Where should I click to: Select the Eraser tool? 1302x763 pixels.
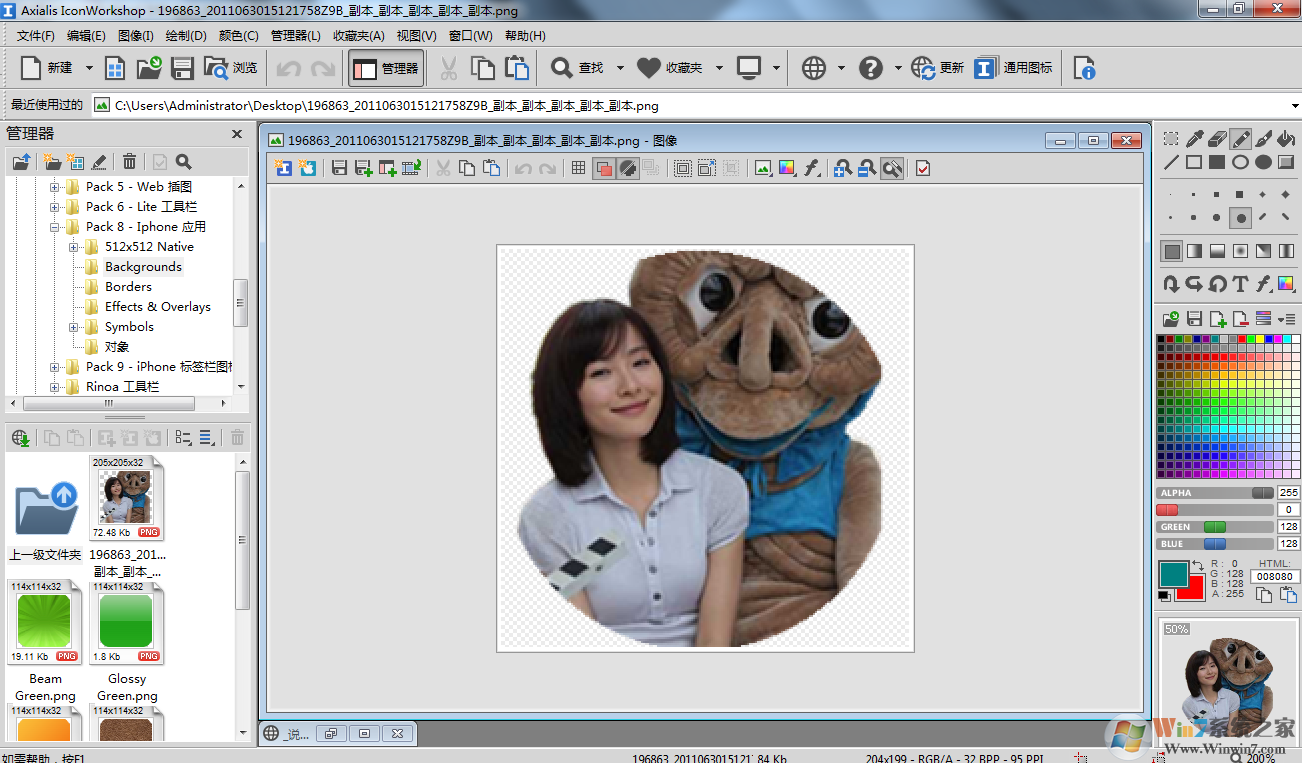[1217, 139]
